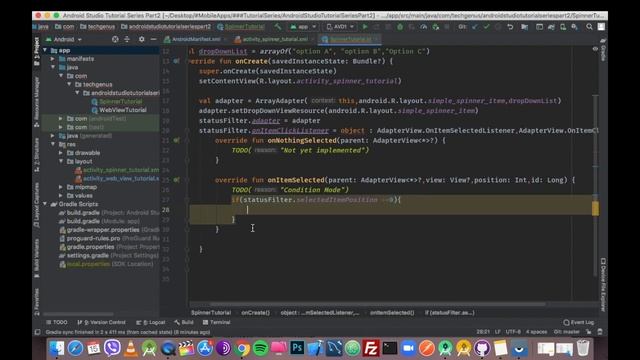Viewport: 640px width, 360px height.
Task: Open WebViewTutorial file in project tree
Action: pyautogui.click(x=119, y=110)
